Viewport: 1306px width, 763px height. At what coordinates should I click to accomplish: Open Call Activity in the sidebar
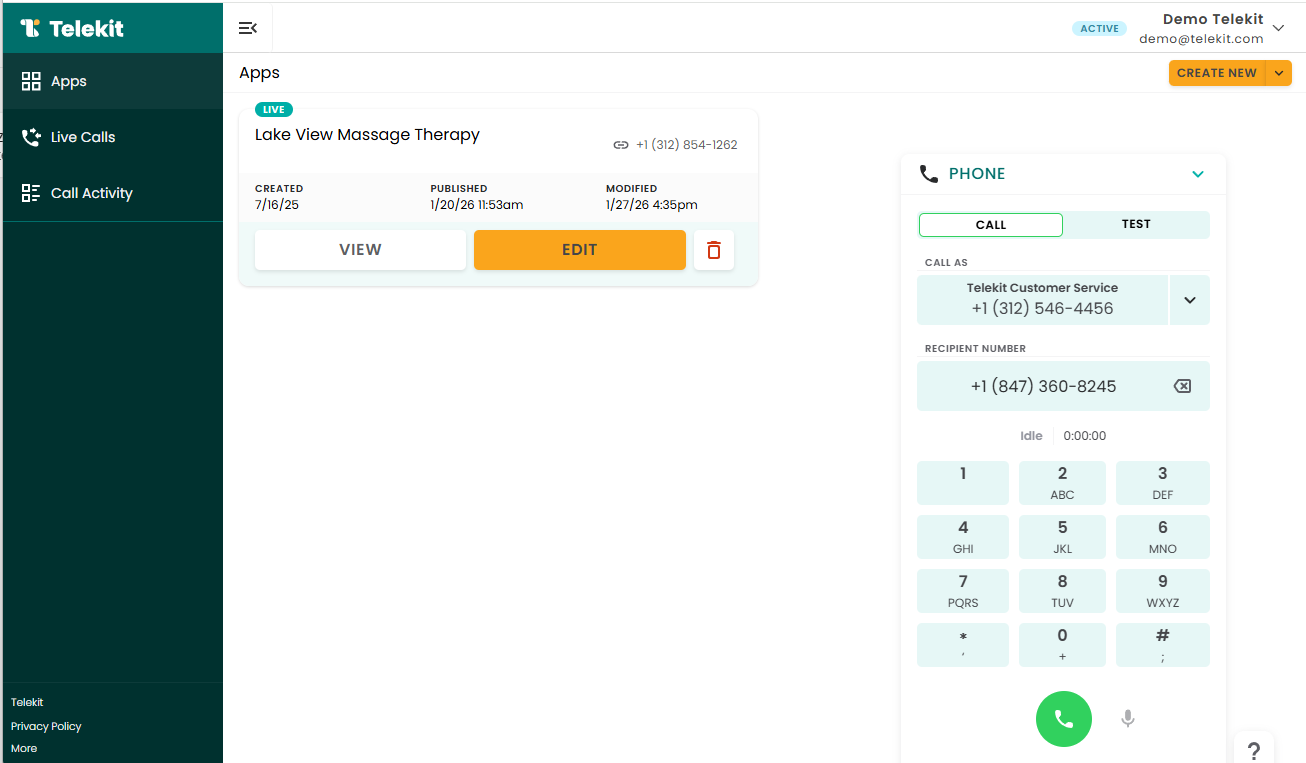112,193
